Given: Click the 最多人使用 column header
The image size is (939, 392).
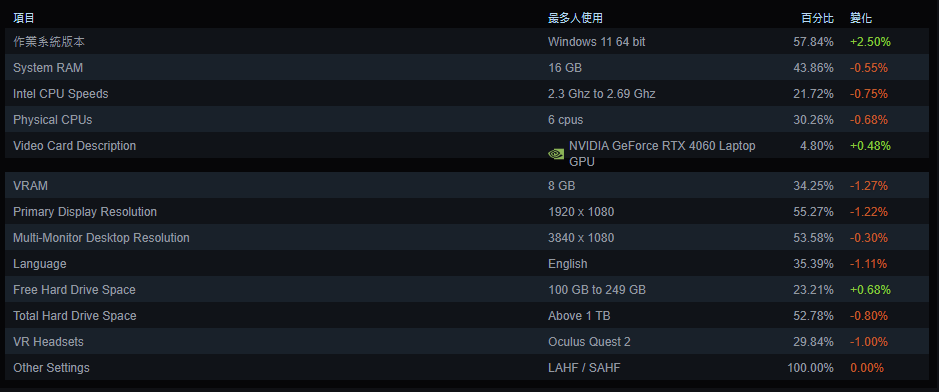Looking at the screenshot, I should pos(575,18).
